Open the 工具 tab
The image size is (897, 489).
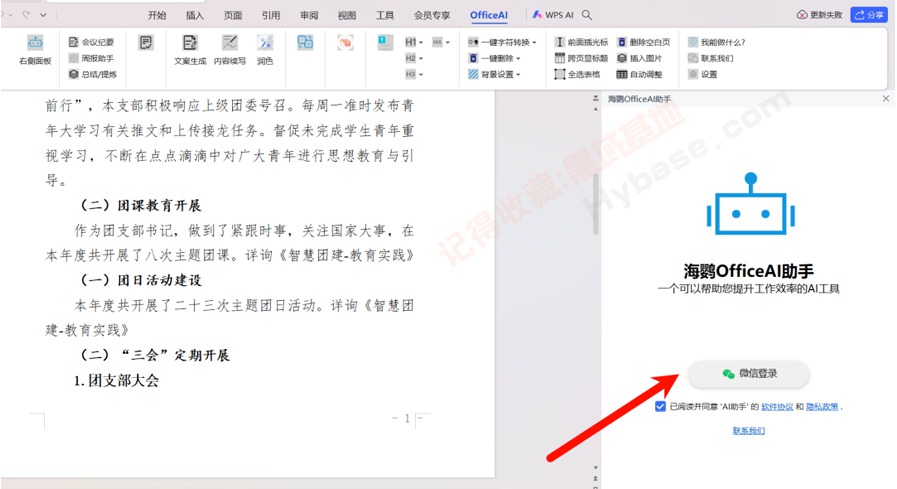[x=384, y=15]
